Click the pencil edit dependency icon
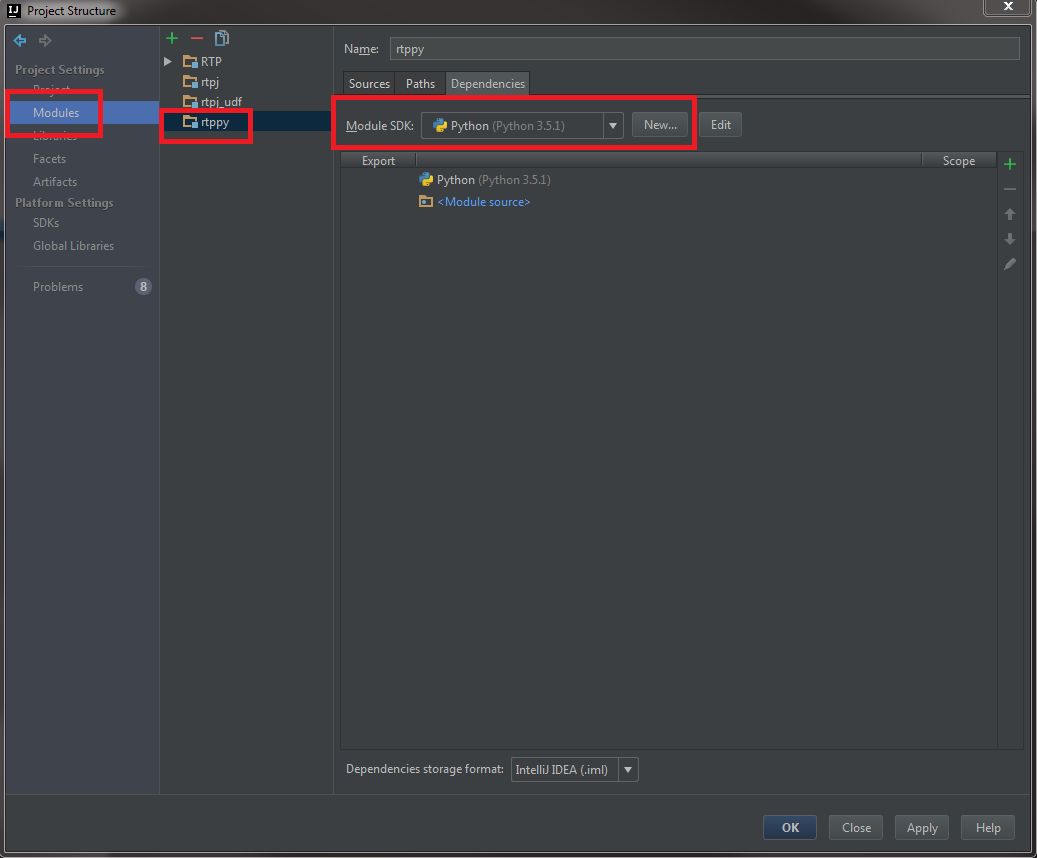This screenshot has width=1037, height=858. click(1010, 264)
